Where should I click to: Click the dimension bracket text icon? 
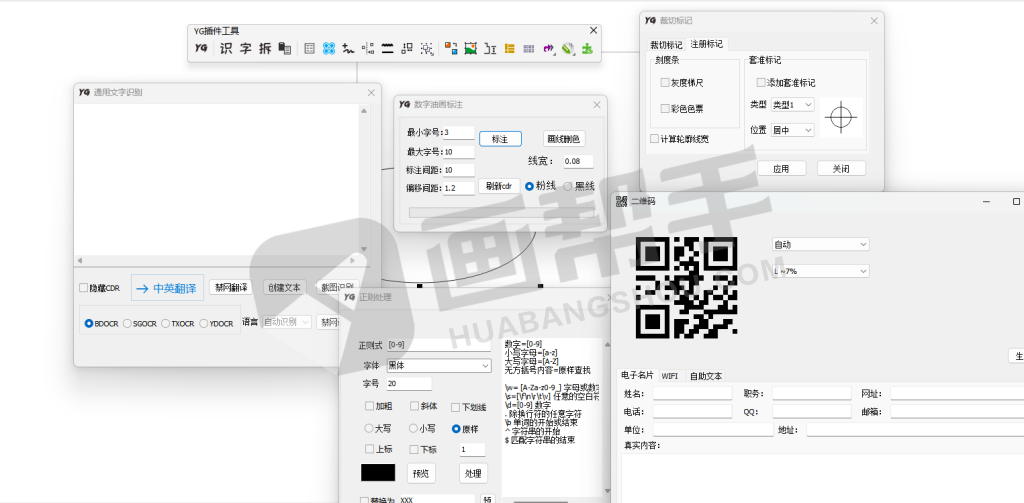coord(490,48)
